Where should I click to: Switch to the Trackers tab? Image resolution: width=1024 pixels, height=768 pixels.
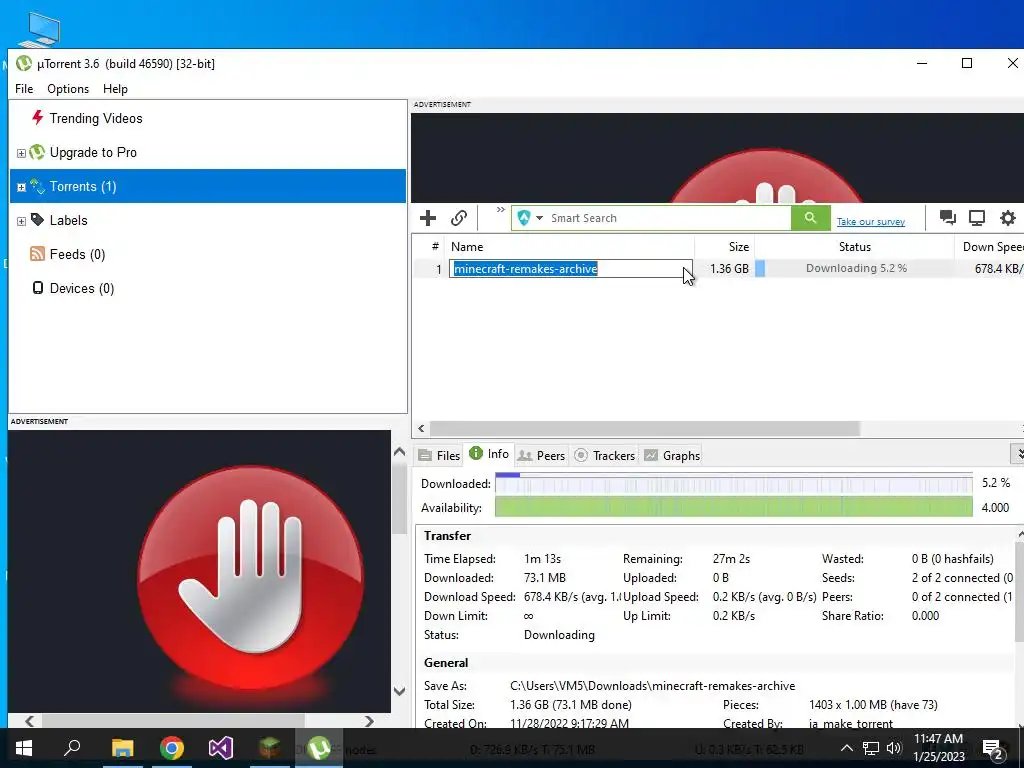(605, 456)
